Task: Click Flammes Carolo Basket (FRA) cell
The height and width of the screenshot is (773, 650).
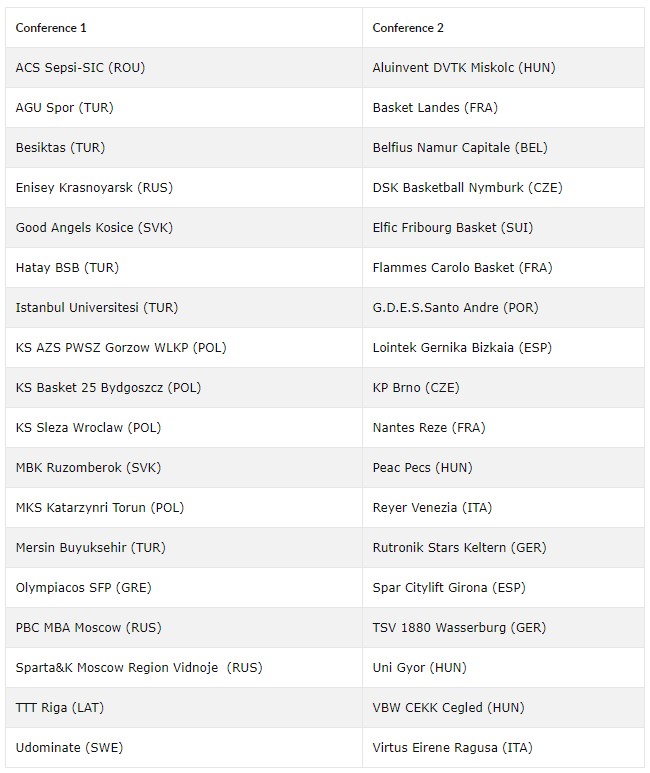Action: coord(462,267)
